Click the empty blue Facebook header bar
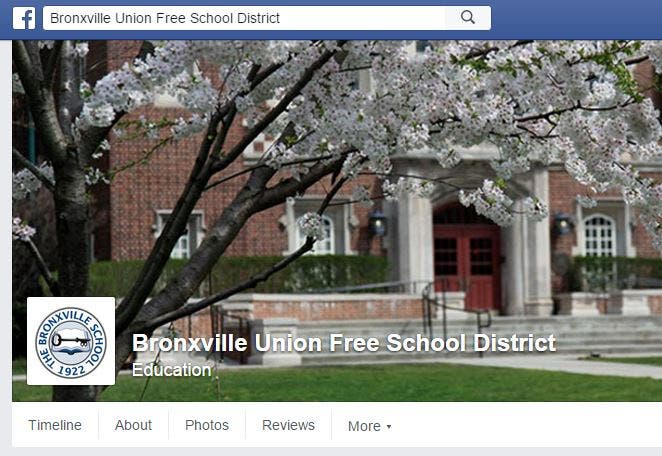 pos(576,19)
